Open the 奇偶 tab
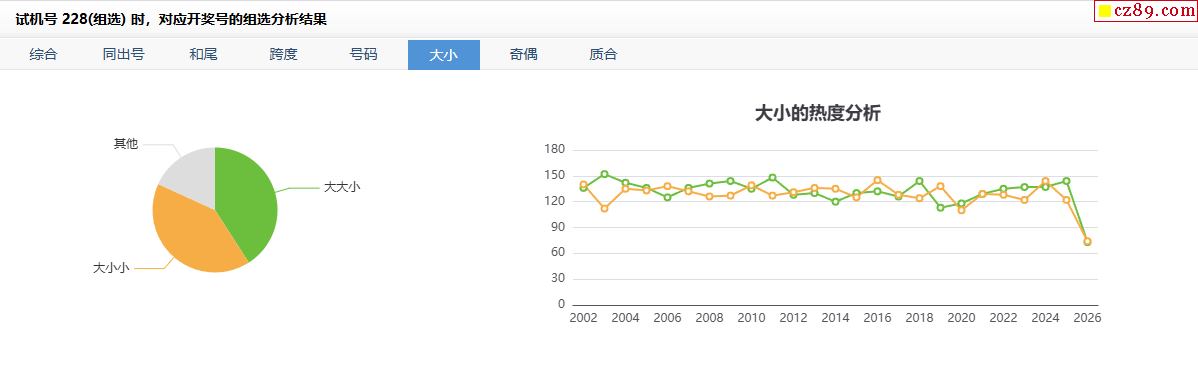 [x=523, y=55]
